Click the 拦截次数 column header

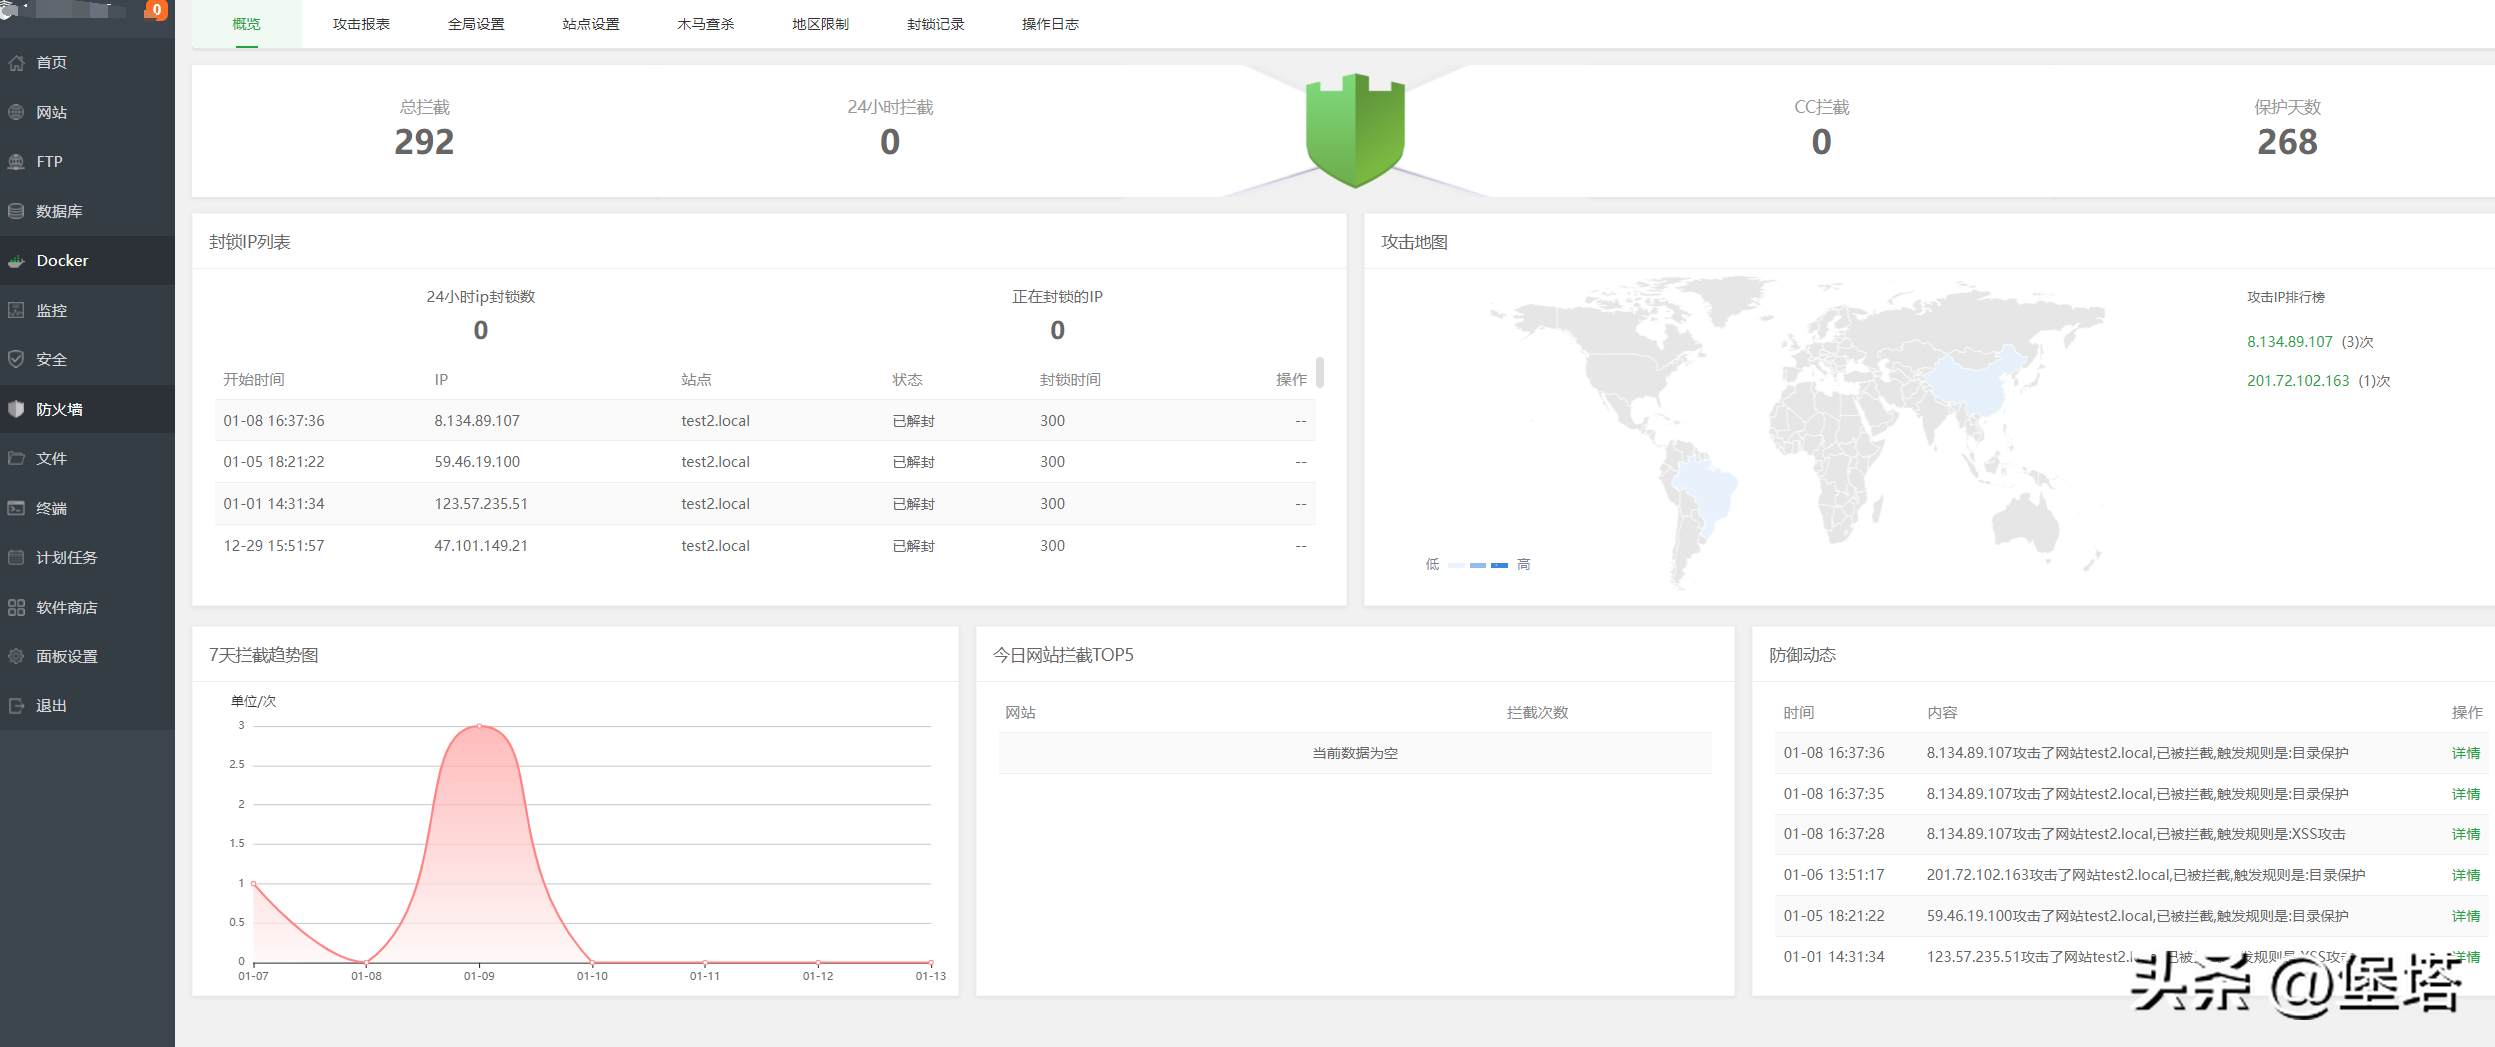pos(1537,713)
